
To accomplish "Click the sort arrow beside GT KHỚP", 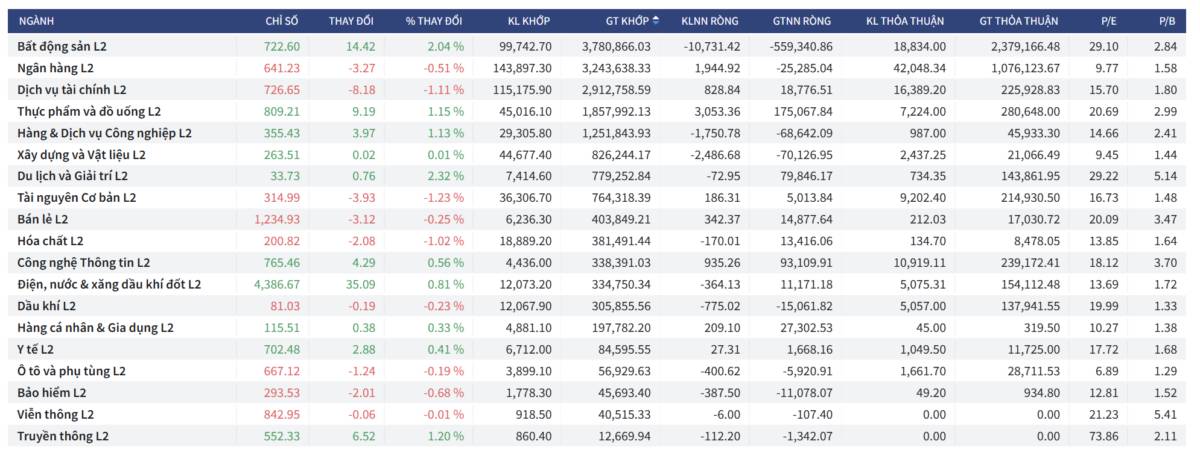I will coord(656,20).
